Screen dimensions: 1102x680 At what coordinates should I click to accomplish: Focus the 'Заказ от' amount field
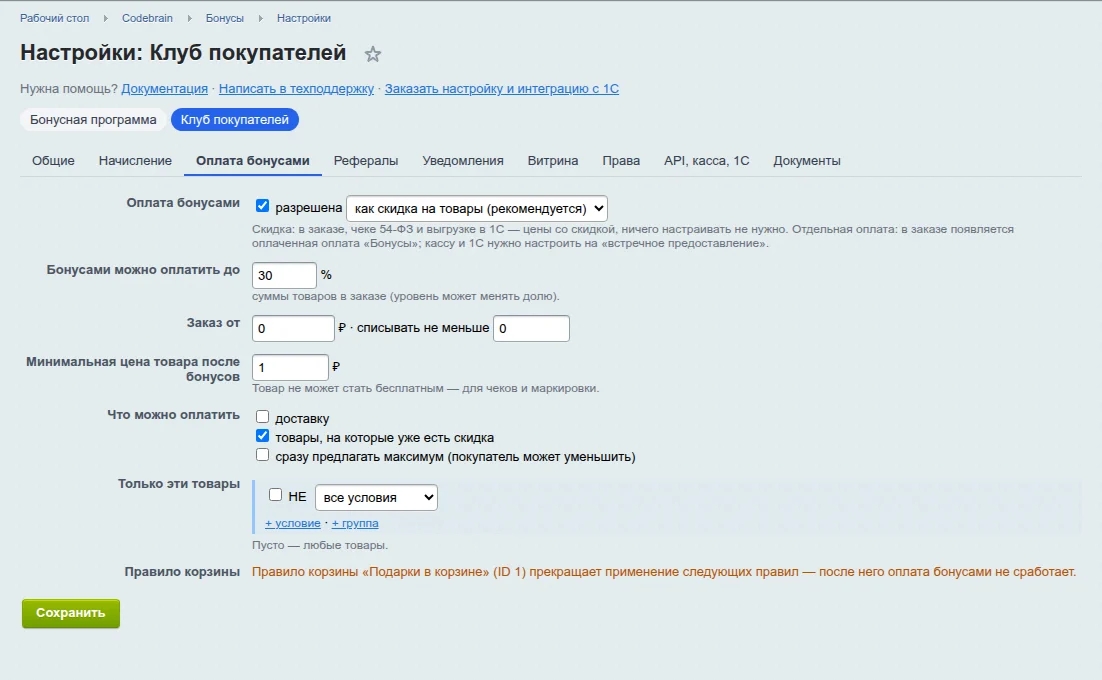point(294,328)
